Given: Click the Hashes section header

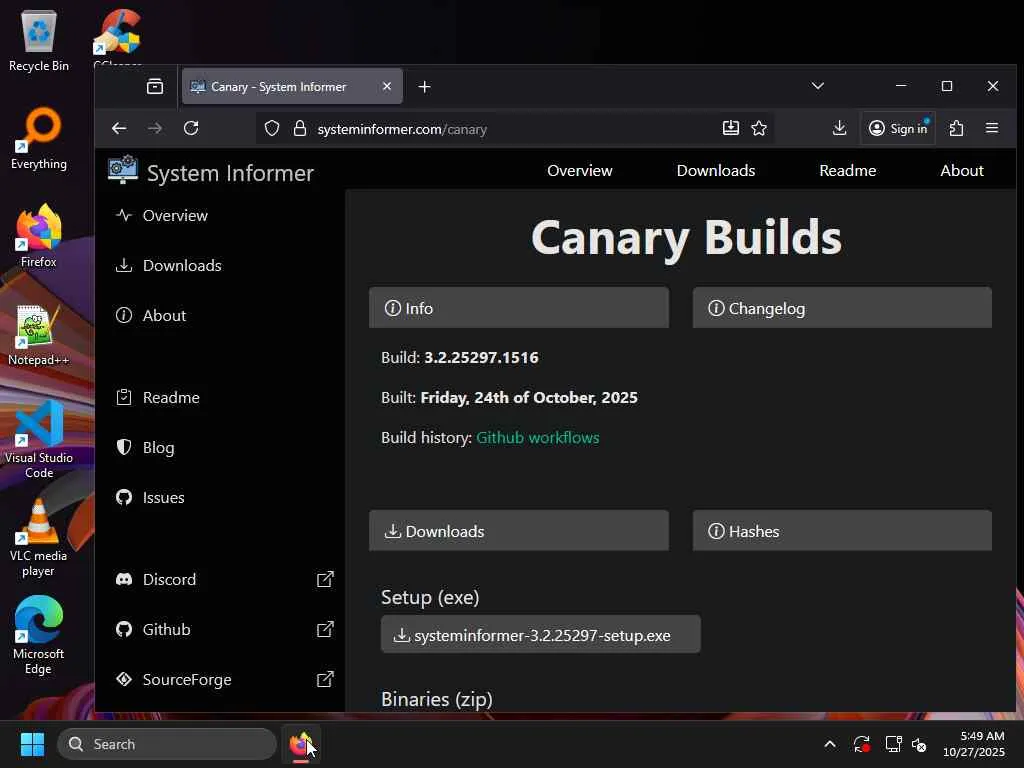Looking at the screenshot, I should (x=842, y=531).
